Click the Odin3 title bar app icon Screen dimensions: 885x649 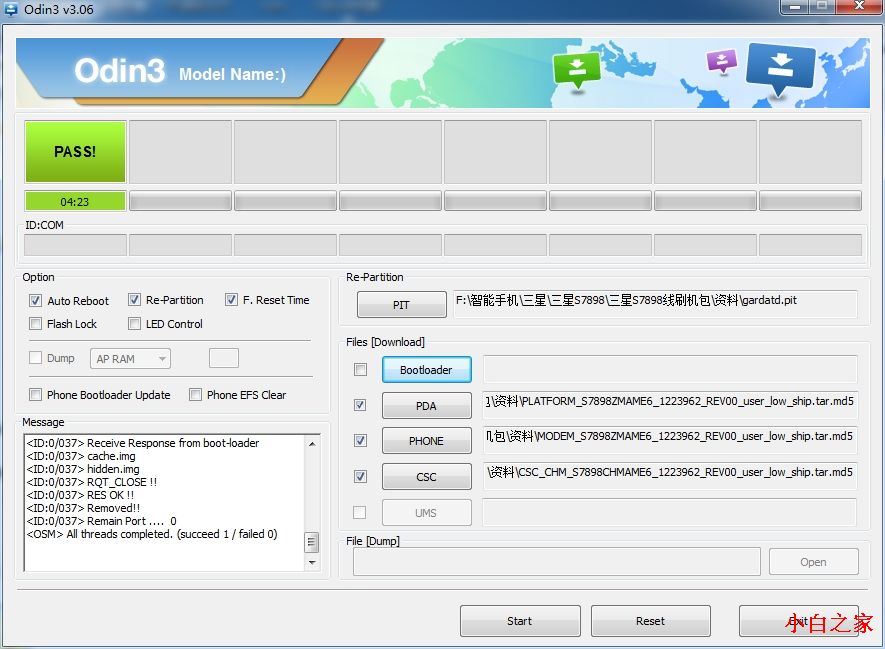point(11,9)
